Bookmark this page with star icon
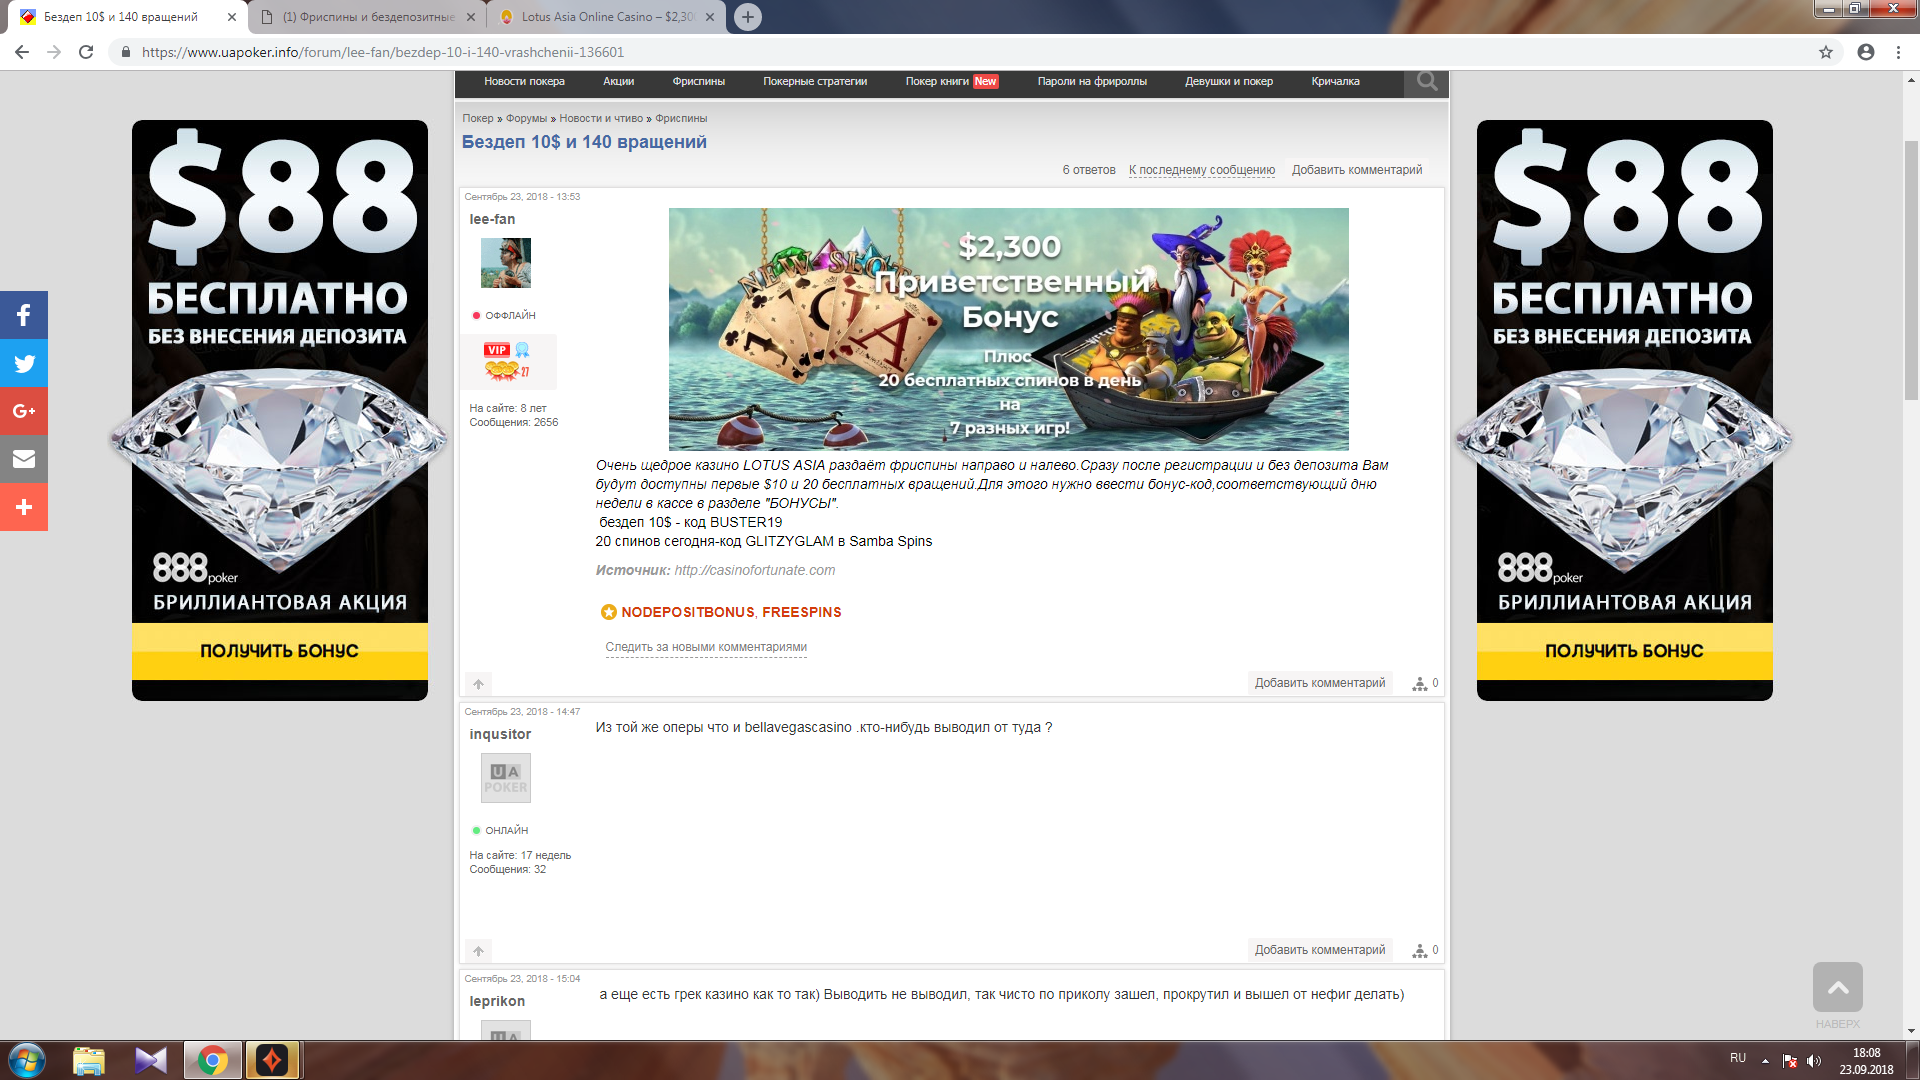 [1826, 52]
